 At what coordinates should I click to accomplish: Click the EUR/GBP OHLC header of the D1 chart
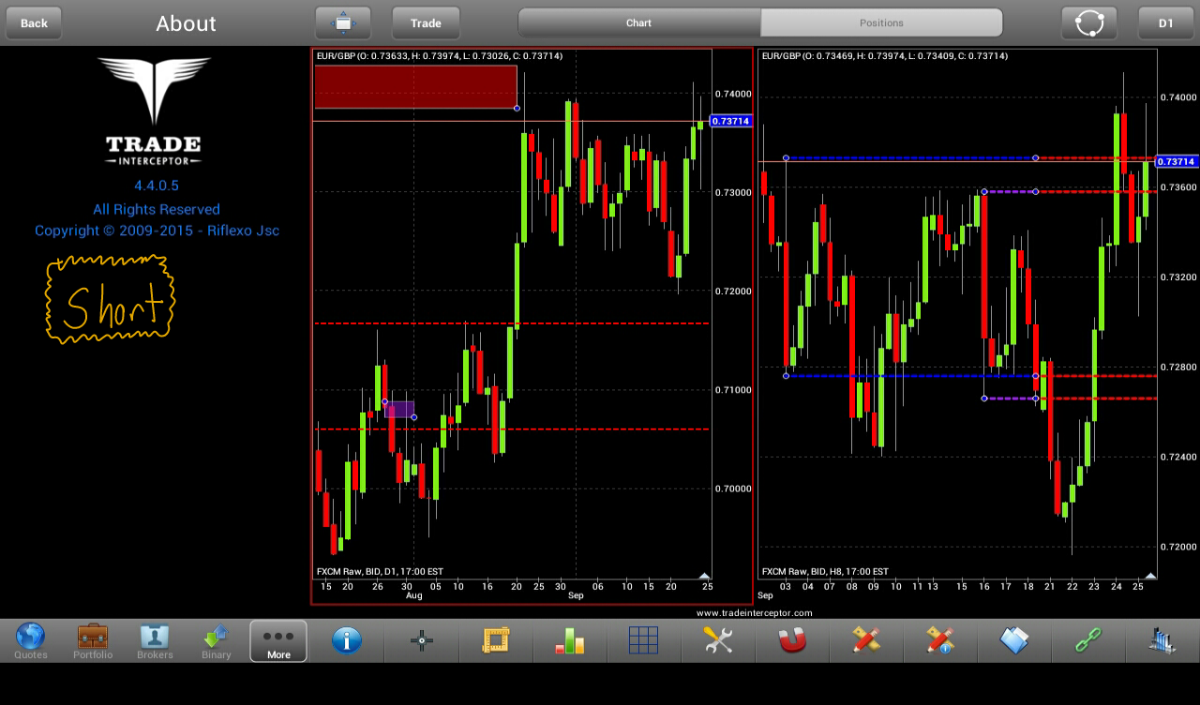click(439, 56)
